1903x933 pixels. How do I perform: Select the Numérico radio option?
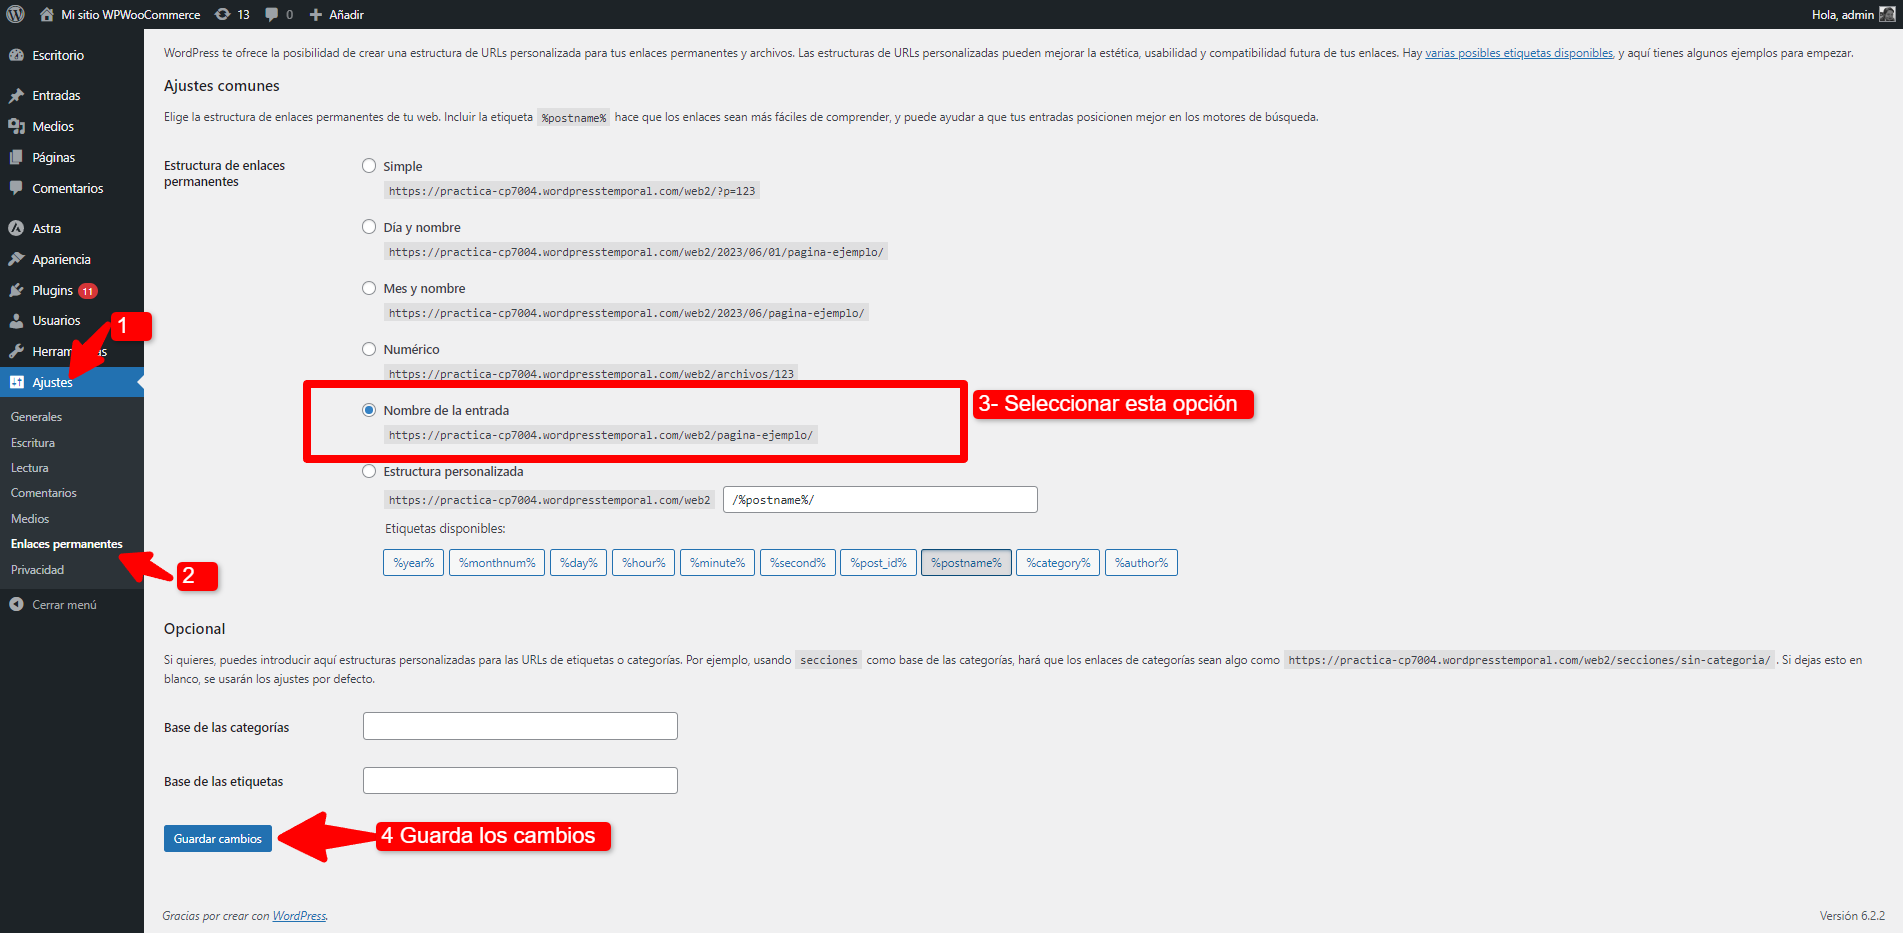(x=369, y=349)
